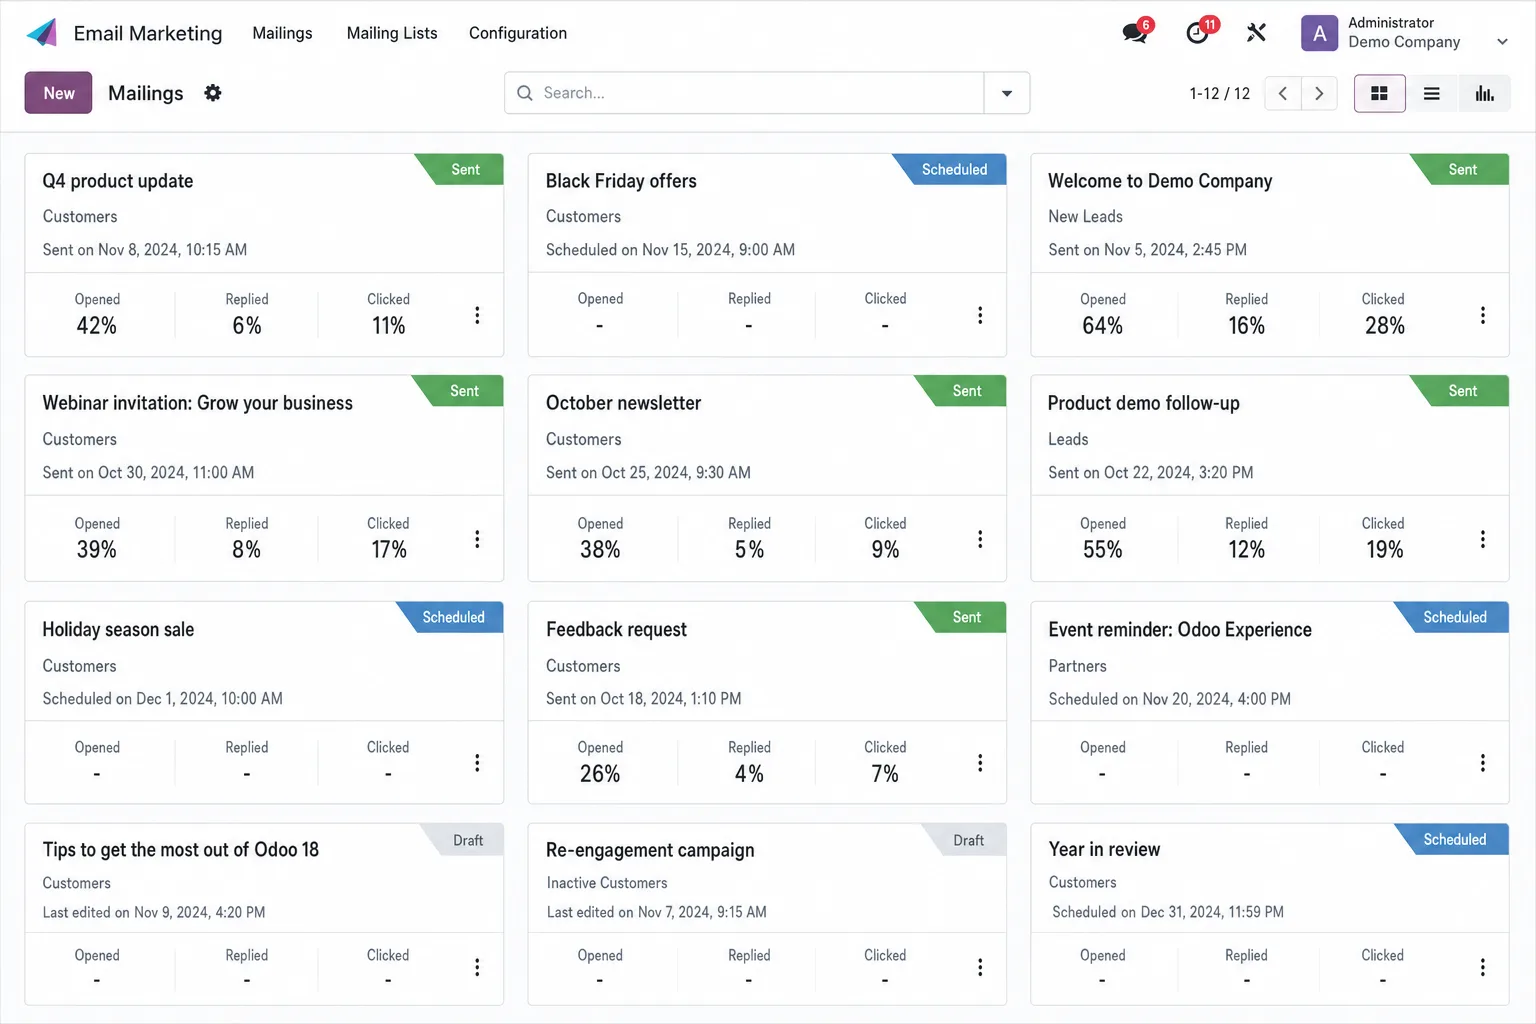The height and width of the screenshot is (1024, 1536).
Task: Open the chat messages icon
Action: click(1135, 33)
